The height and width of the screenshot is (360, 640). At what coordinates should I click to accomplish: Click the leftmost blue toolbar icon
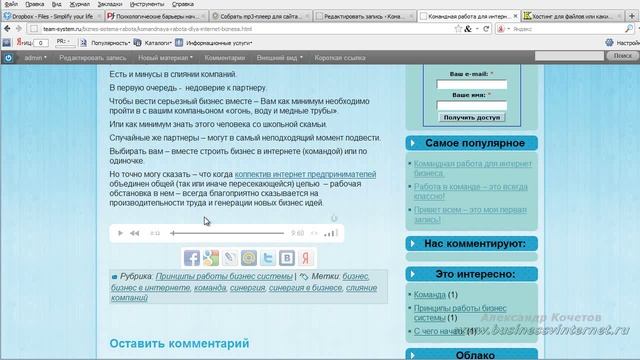[x=7, y=42]
